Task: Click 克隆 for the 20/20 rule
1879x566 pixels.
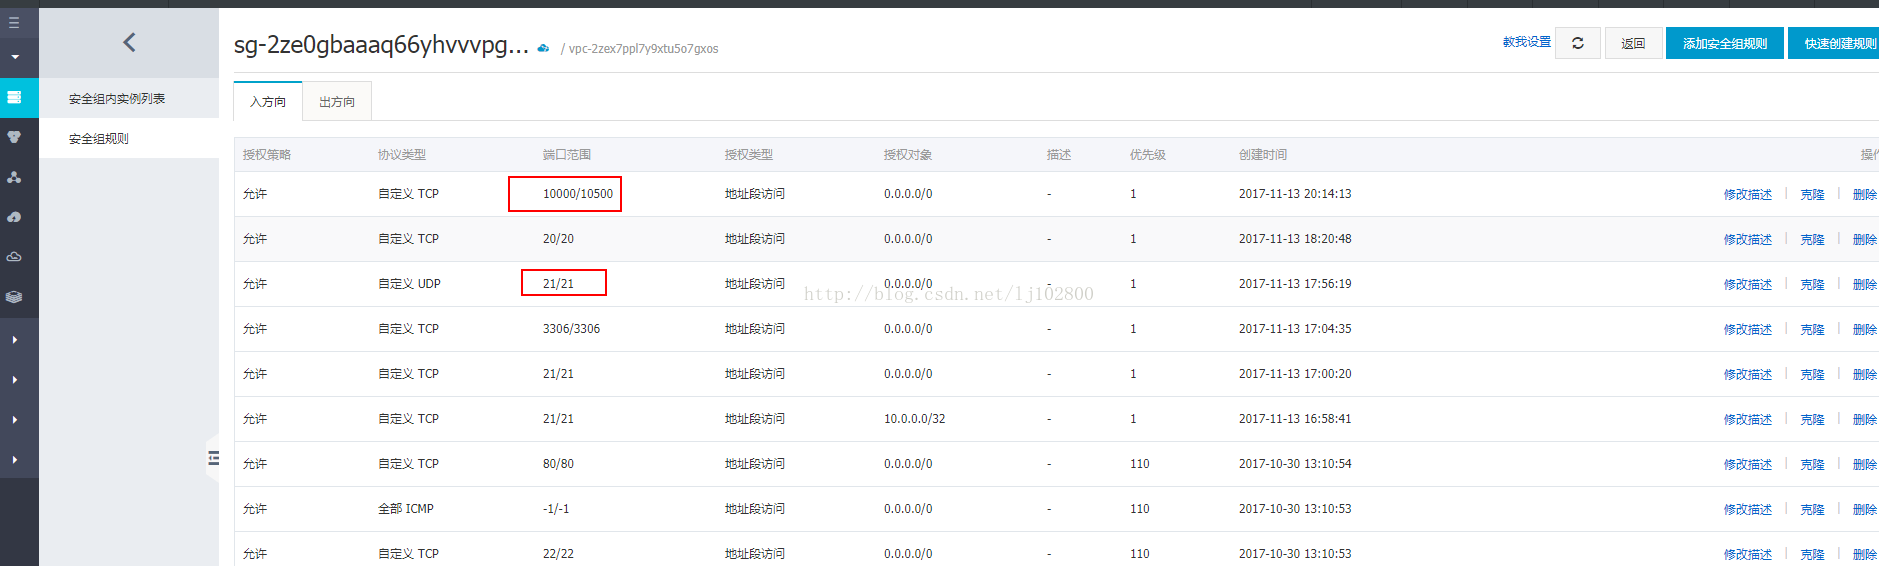Action: 1813,240
